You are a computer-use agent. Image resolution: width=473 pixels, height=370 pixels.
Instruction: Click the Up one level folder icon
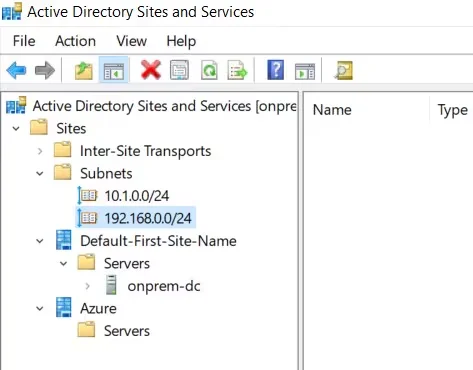point(83,70)
